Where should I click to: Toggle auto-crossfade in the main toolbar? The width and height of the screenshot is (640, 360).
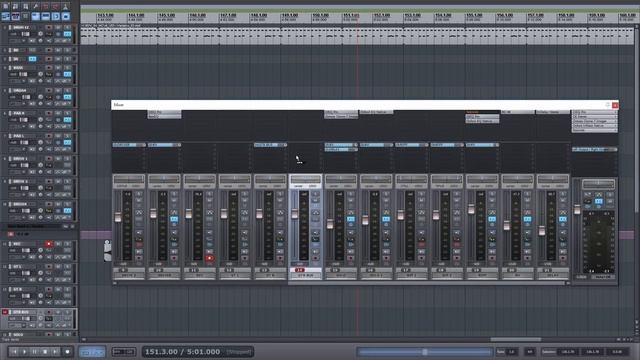click(x=6, y=16)
